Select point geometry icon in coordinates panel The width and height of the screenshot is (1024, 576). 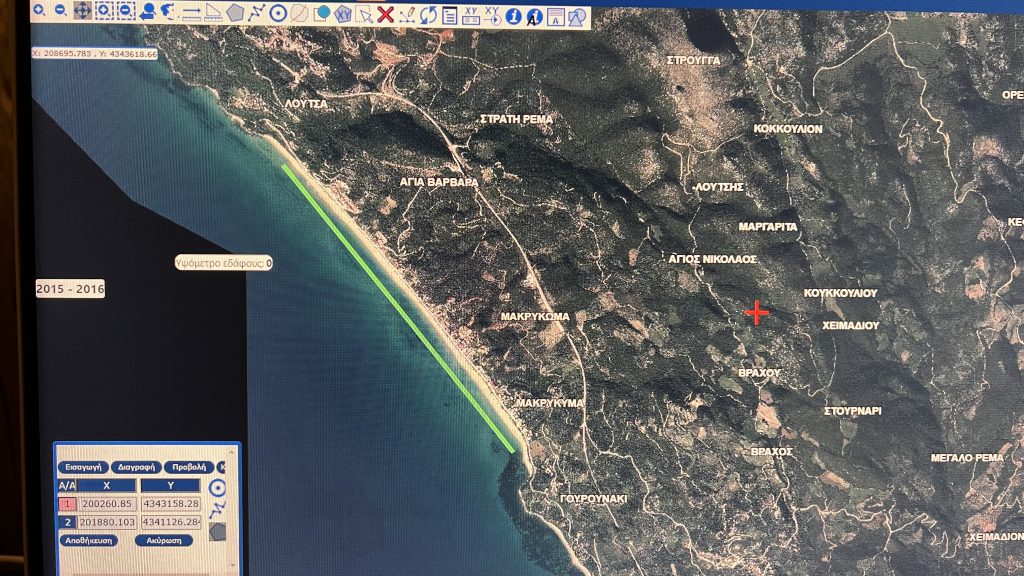click(x=218, y=489)
